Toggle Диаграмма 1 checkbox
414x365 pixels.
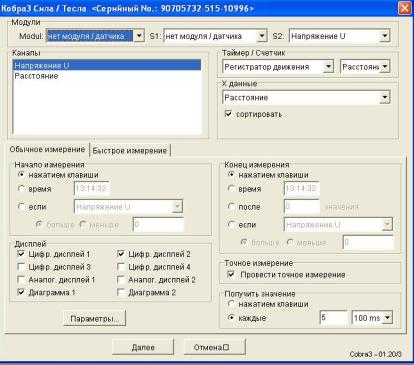coord(21,292)
